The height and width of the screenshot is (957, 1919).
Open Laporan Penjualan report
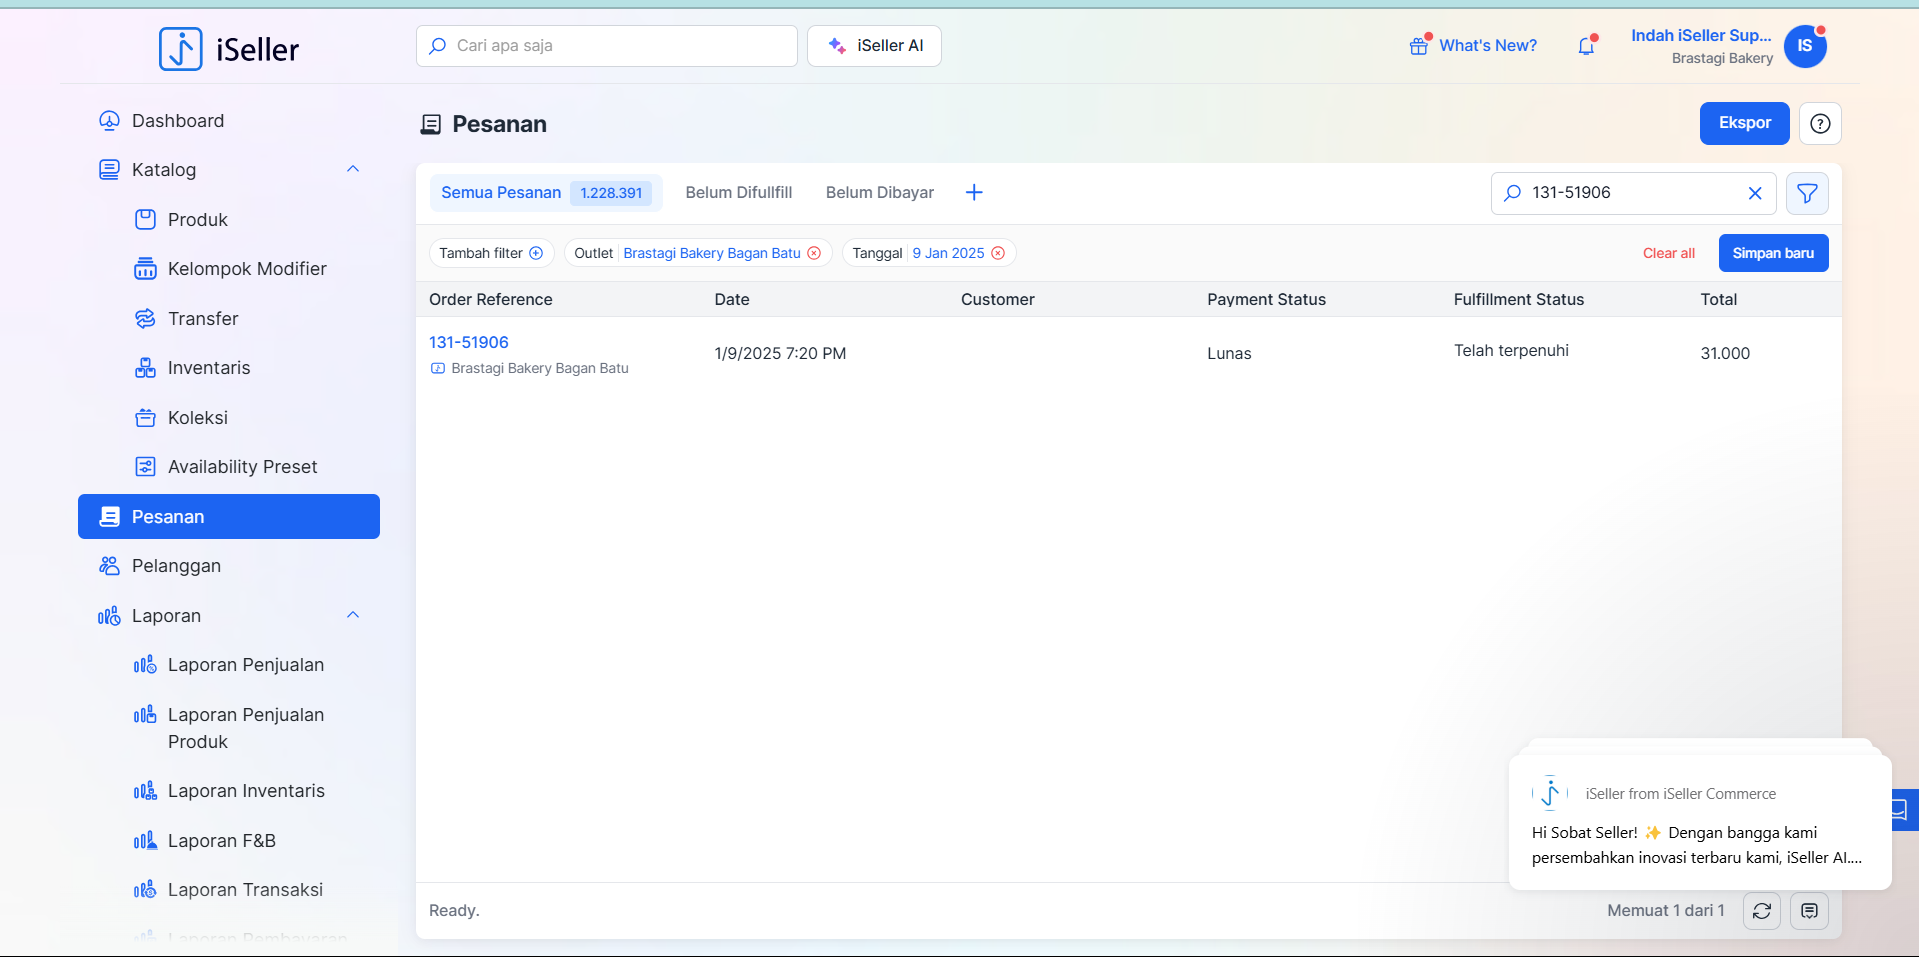[x=246, y=665]
